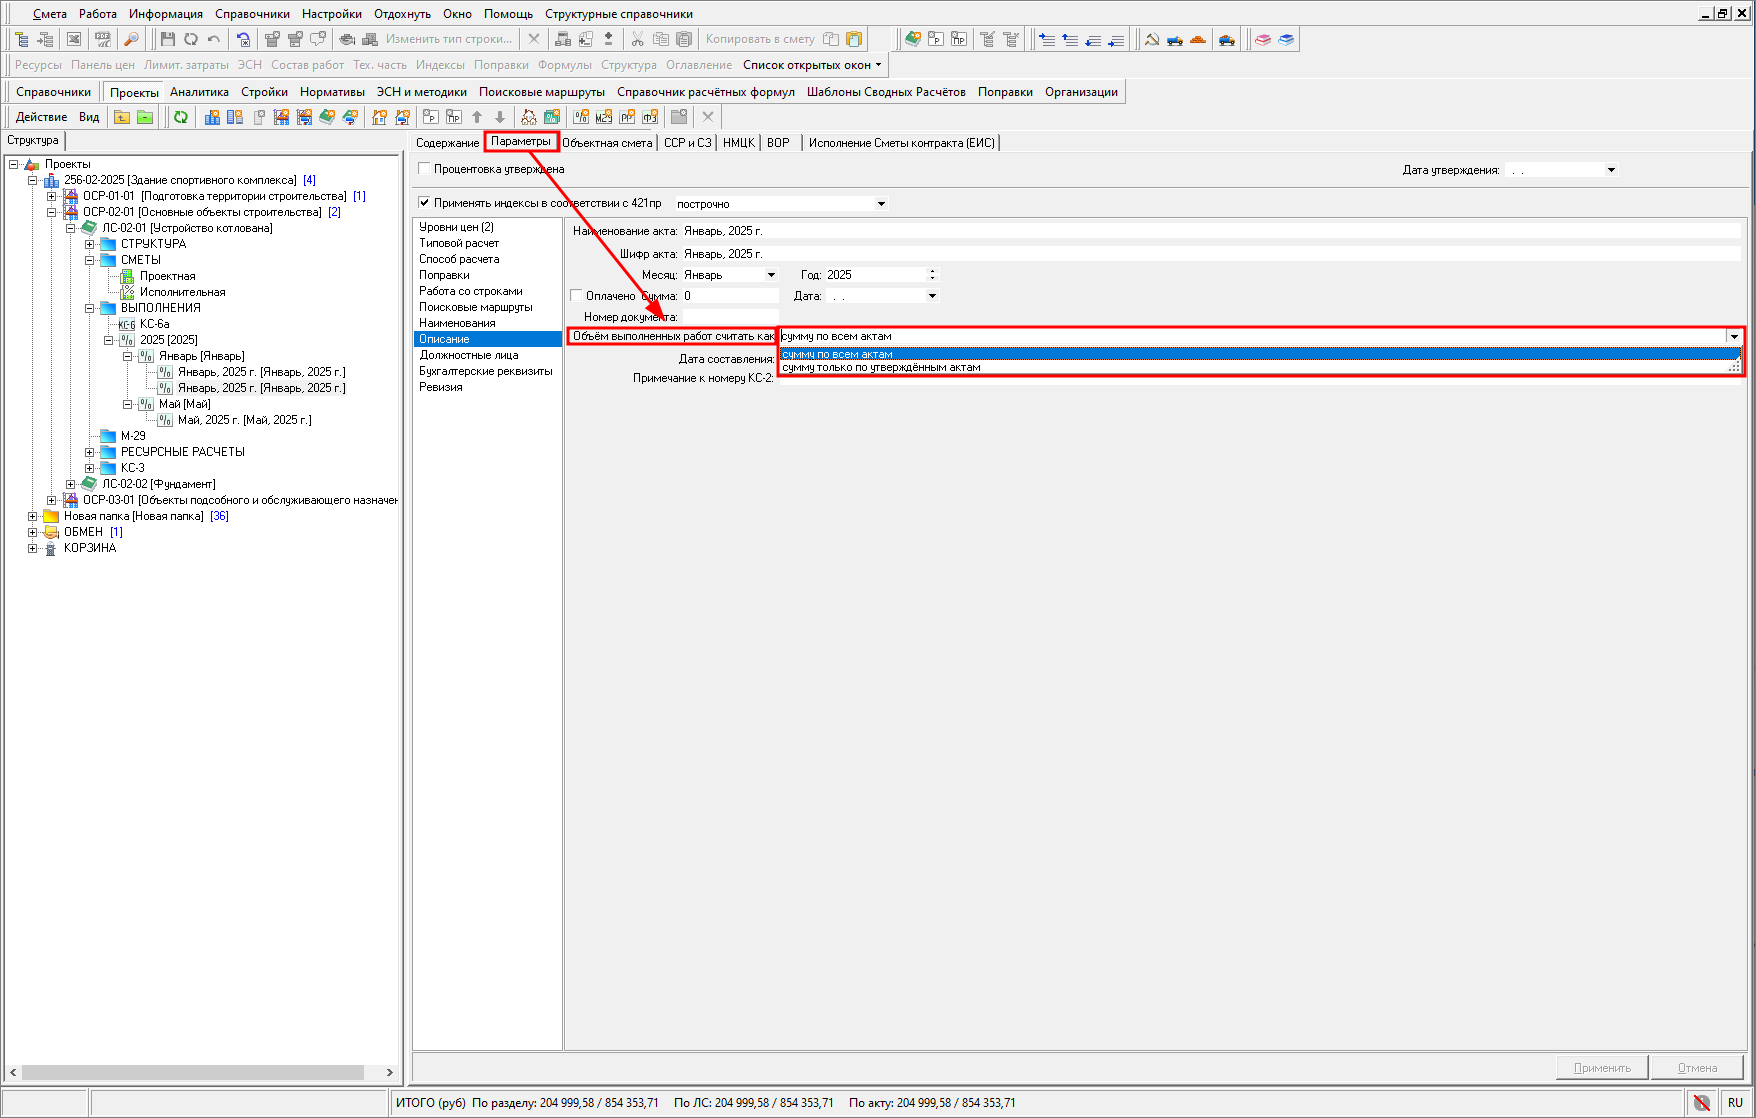
Task: Click the hammer and sickle labor icon
Action: (x=1152, y=39)
